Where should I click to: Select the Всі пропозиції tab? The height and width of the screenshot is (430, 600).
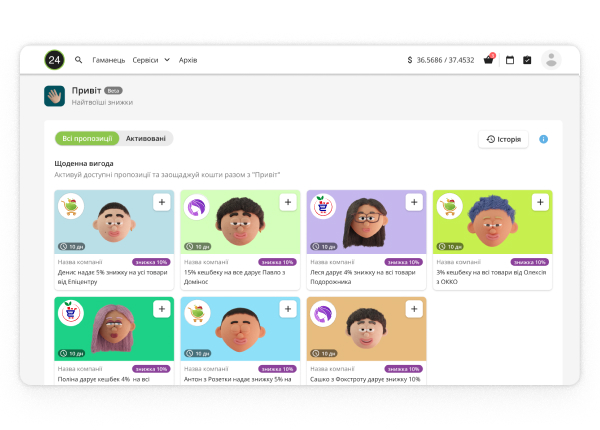[88, 139]
